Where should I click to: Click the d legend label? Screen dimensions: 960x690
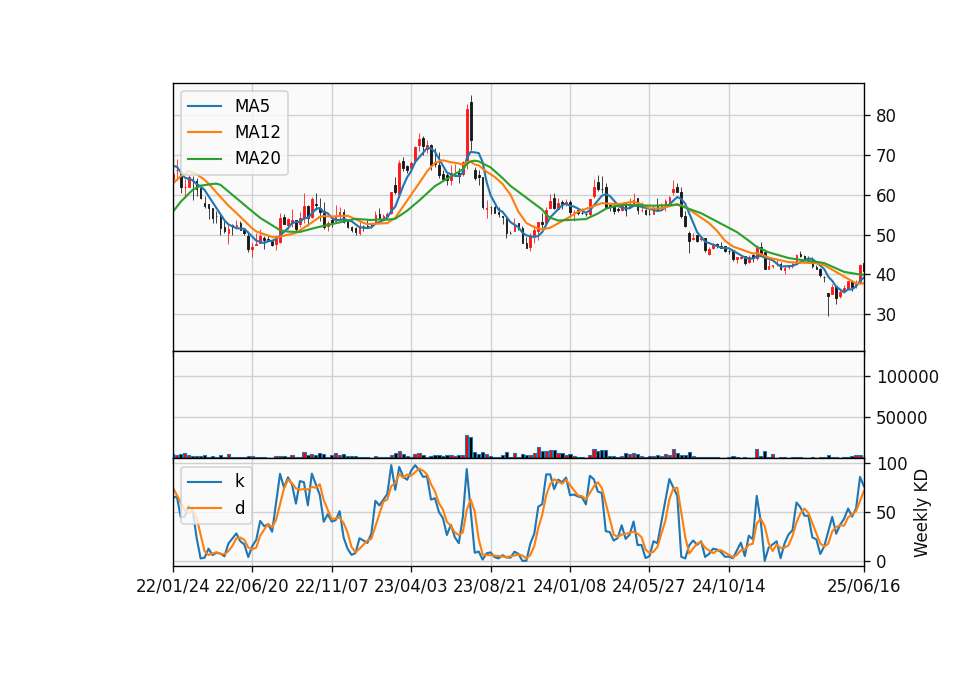pos(240,508)
